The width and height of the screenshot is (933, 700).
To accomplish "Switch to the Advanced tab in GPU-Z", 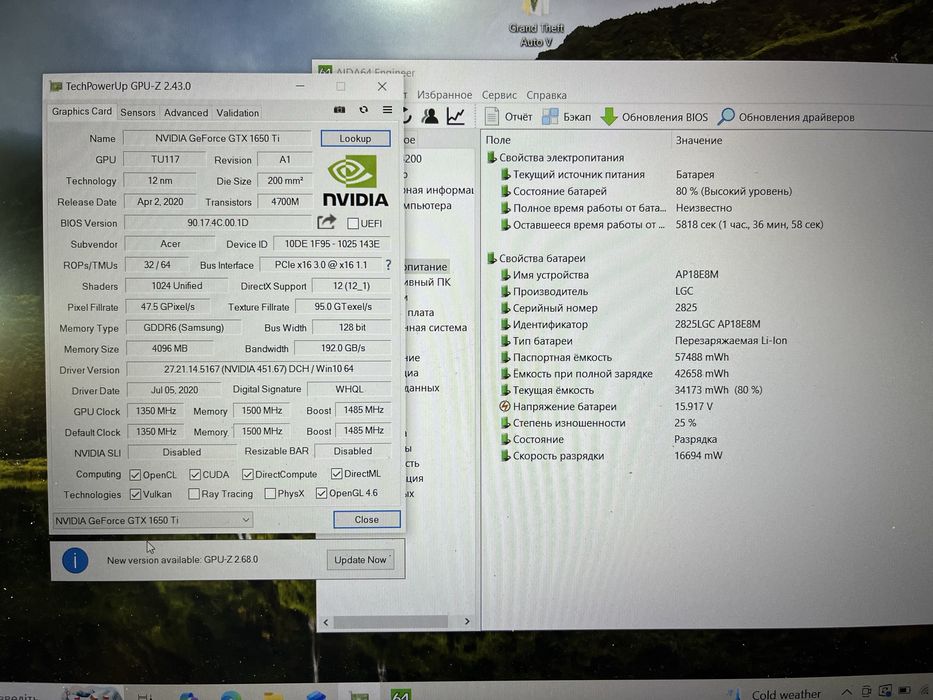I will [x=186, y=112].
